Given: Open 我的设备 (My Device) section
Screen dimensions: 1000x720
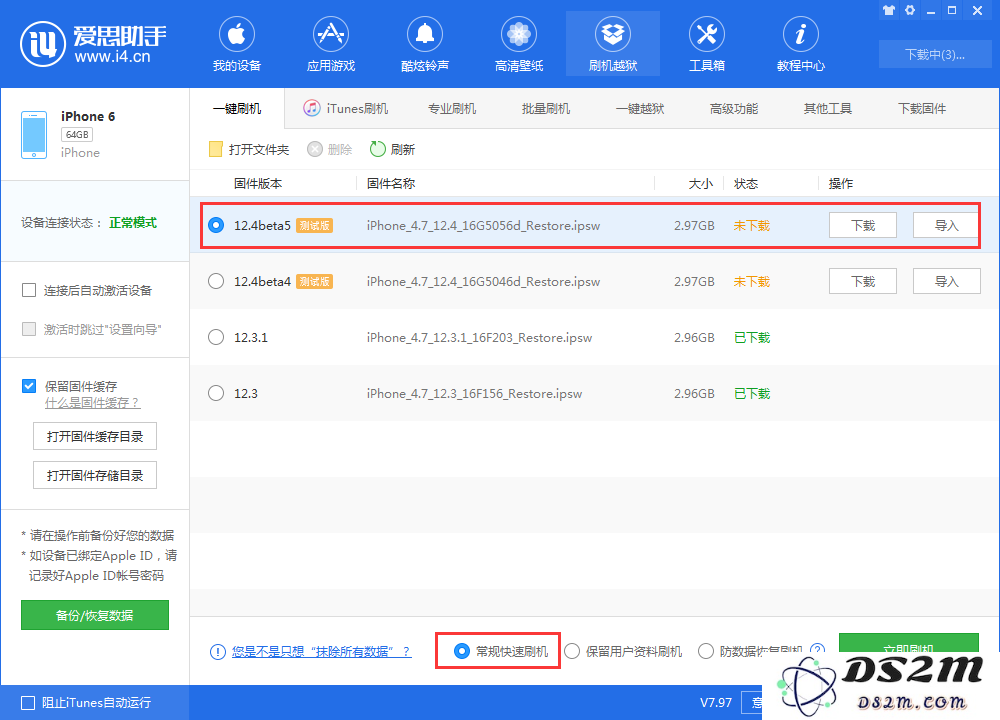Looking at the screenshot, I should click(x=237, y=44).
